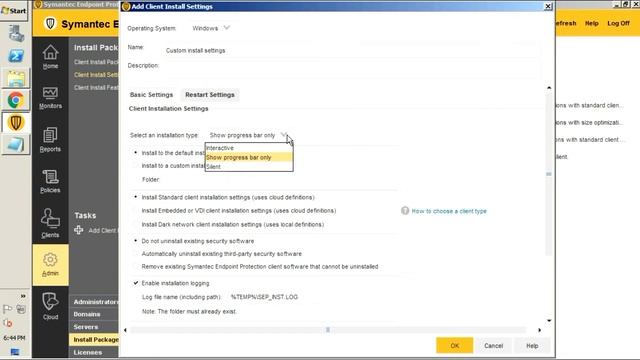Click the help question mark icon
This screenshot has width=640, height=360.
click(x=404, y=211)
